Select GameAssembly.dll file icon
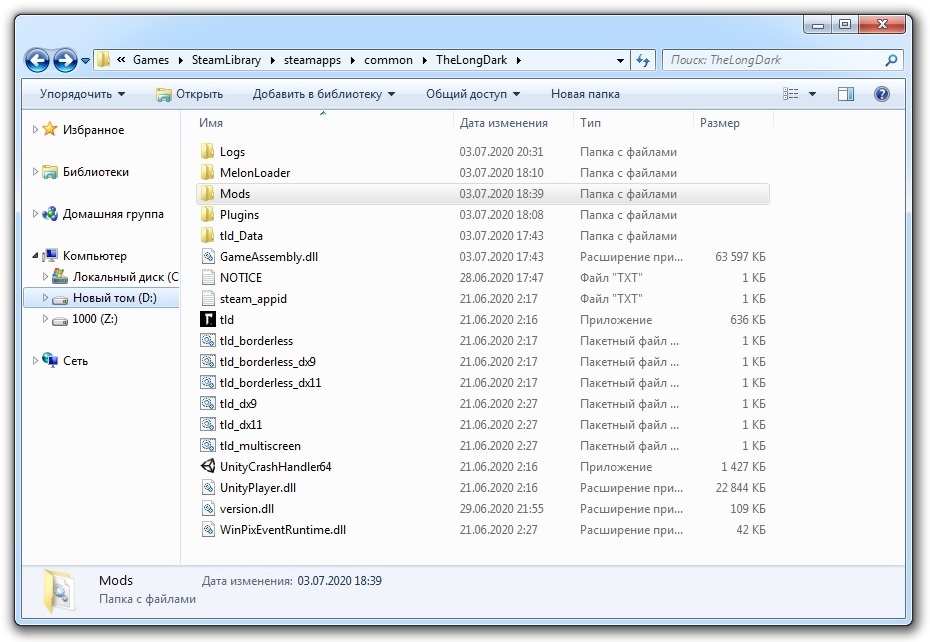The height and width of the screenshot is (642, 930). click(208, 256)
